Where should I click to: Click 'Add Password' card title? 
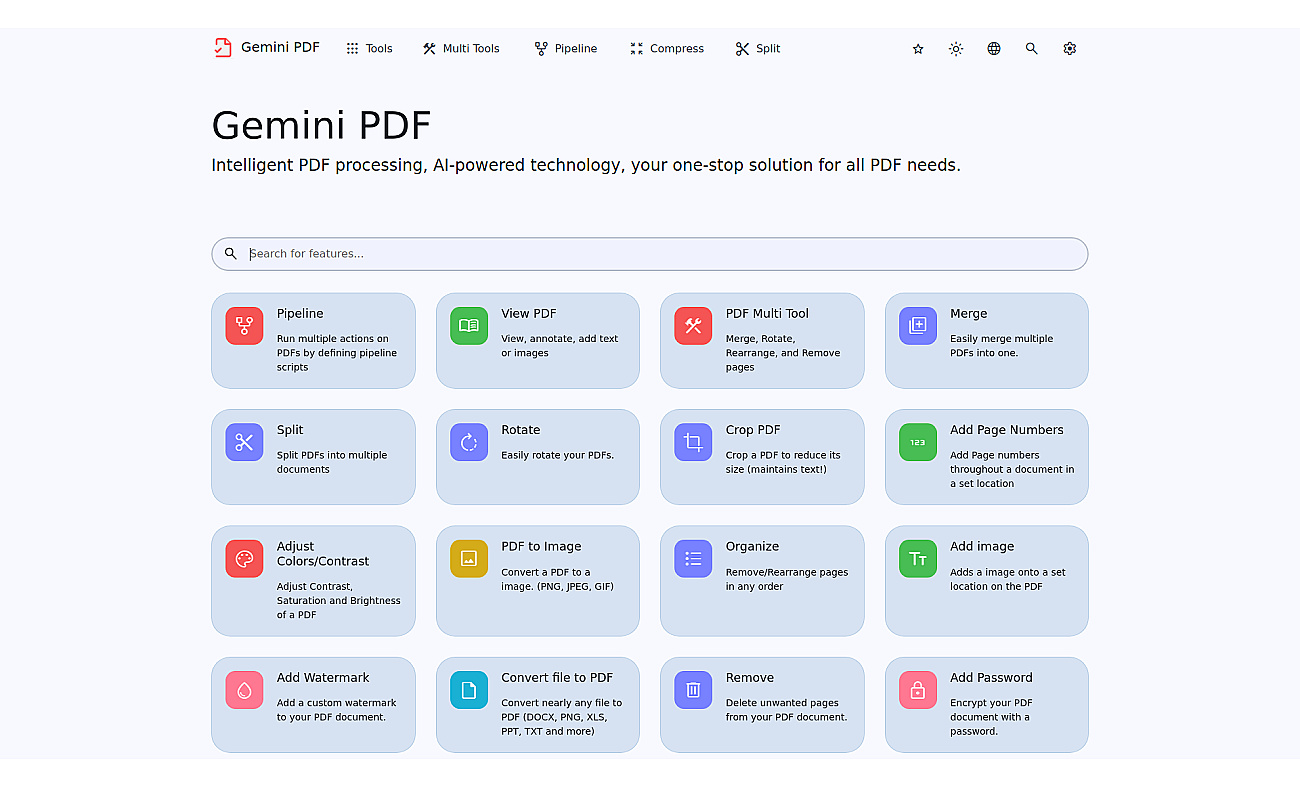991,678
